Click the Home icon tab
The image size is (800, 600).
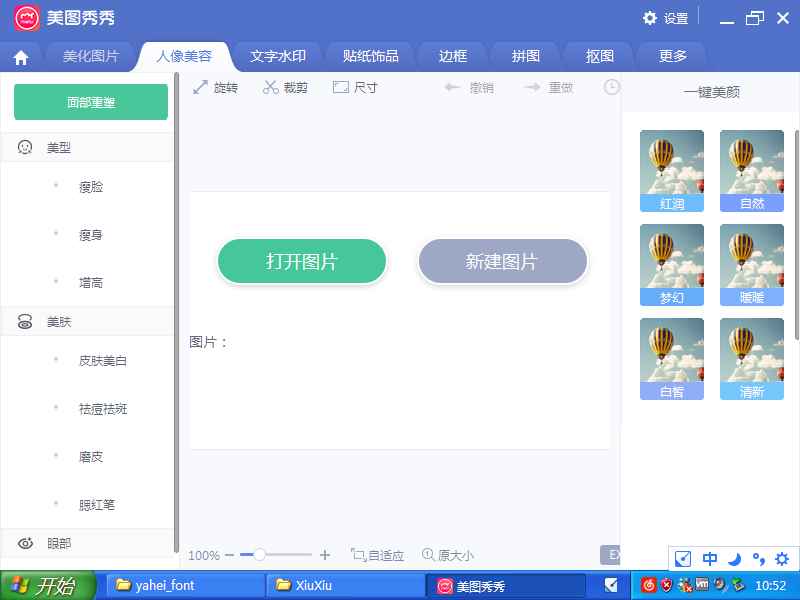[x=20, y=57]
